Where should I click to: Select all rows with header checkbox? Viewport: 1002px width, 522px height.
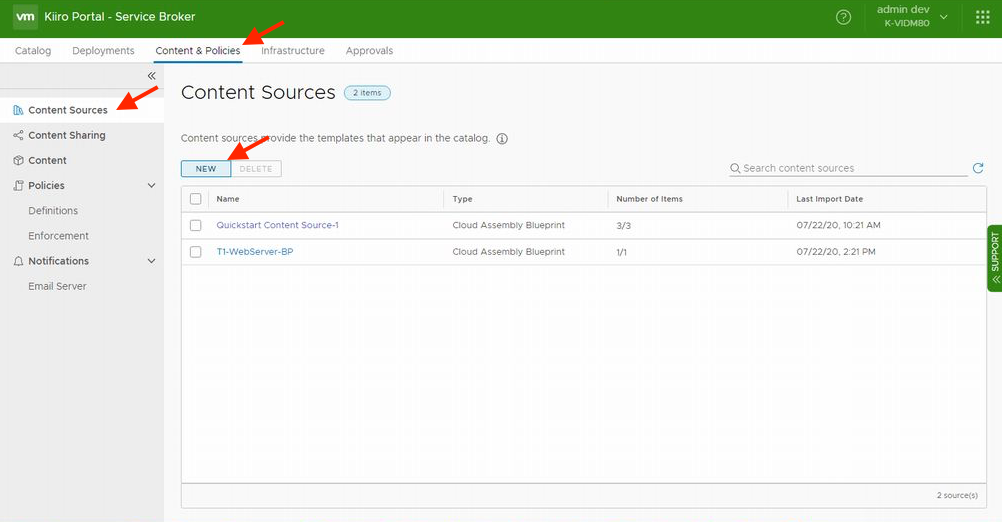[x=196, y=199]
